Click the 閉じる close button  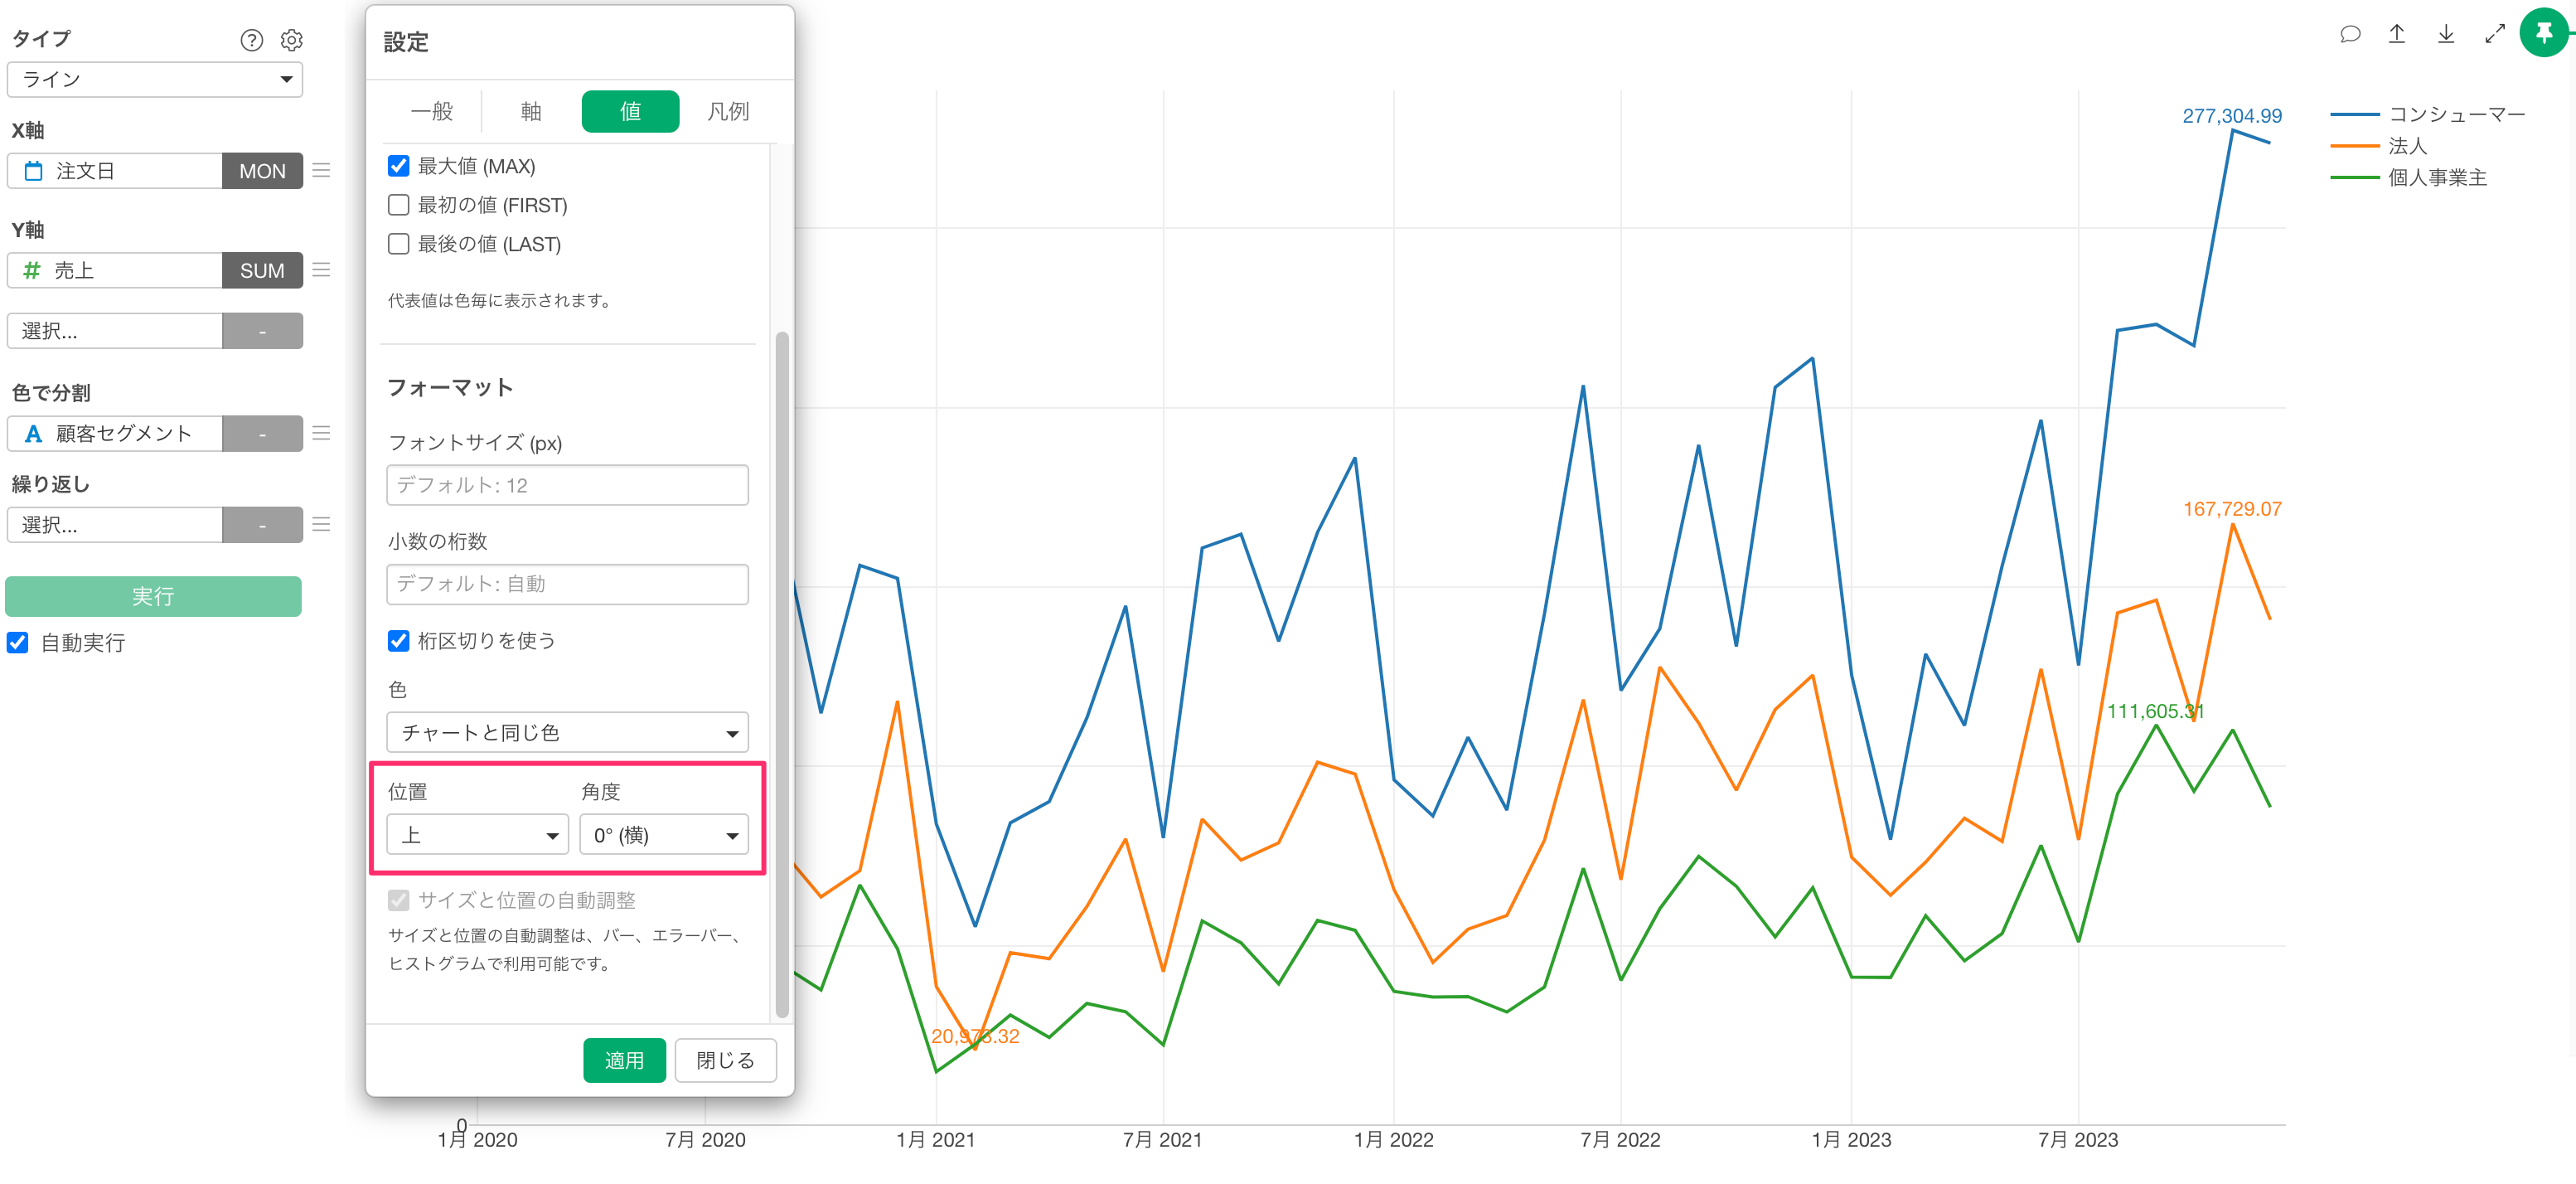(725, 1060)
